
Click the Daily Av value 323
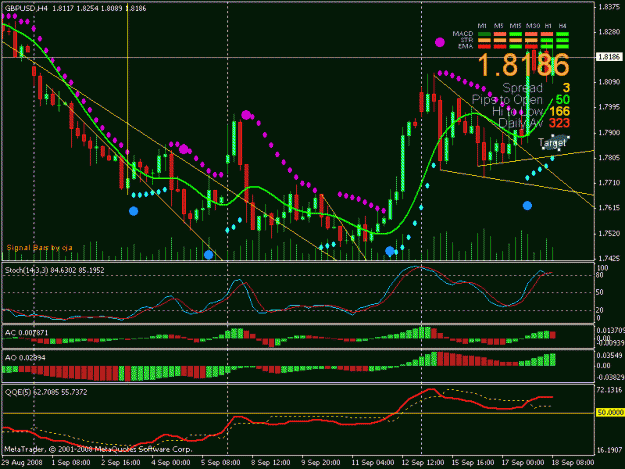tap(559, 123)
